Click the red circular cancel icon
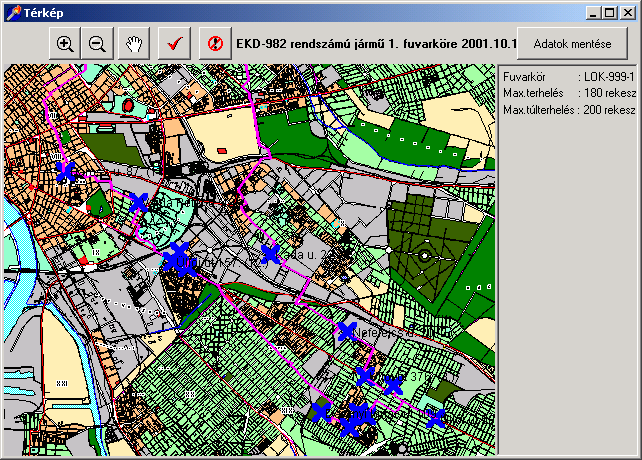The width and height of the screenshot is (642, 460). [x=214, y=44]
